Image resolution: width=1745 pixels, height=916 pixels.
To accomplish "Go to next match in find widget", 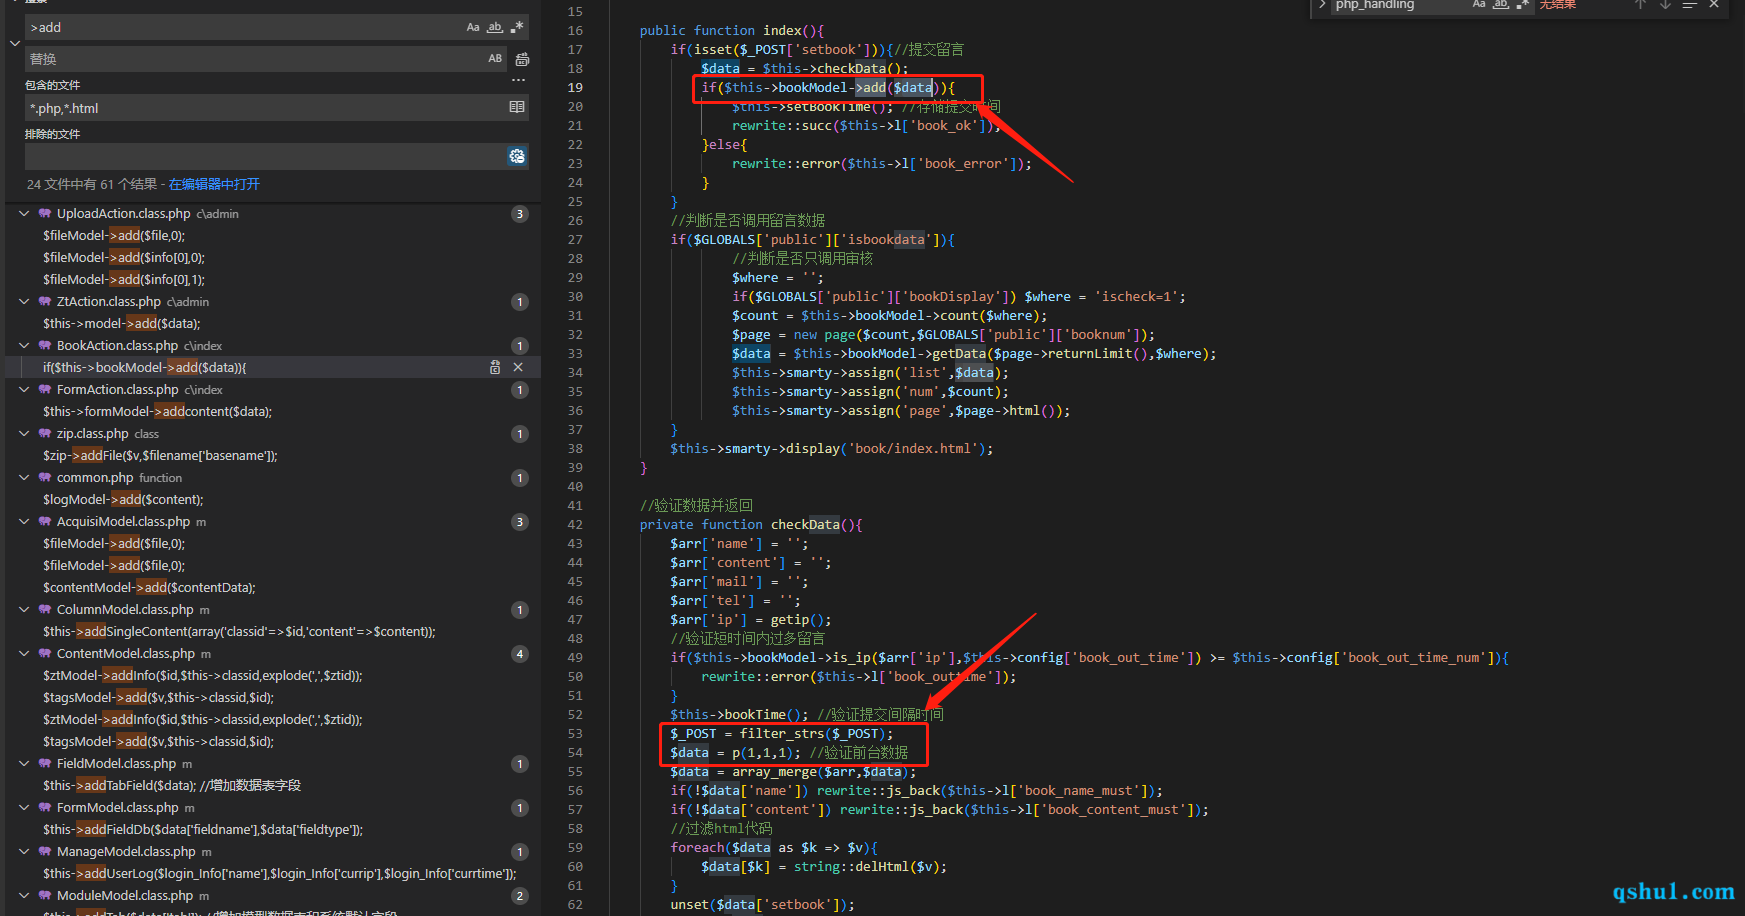I will 1665,5.
